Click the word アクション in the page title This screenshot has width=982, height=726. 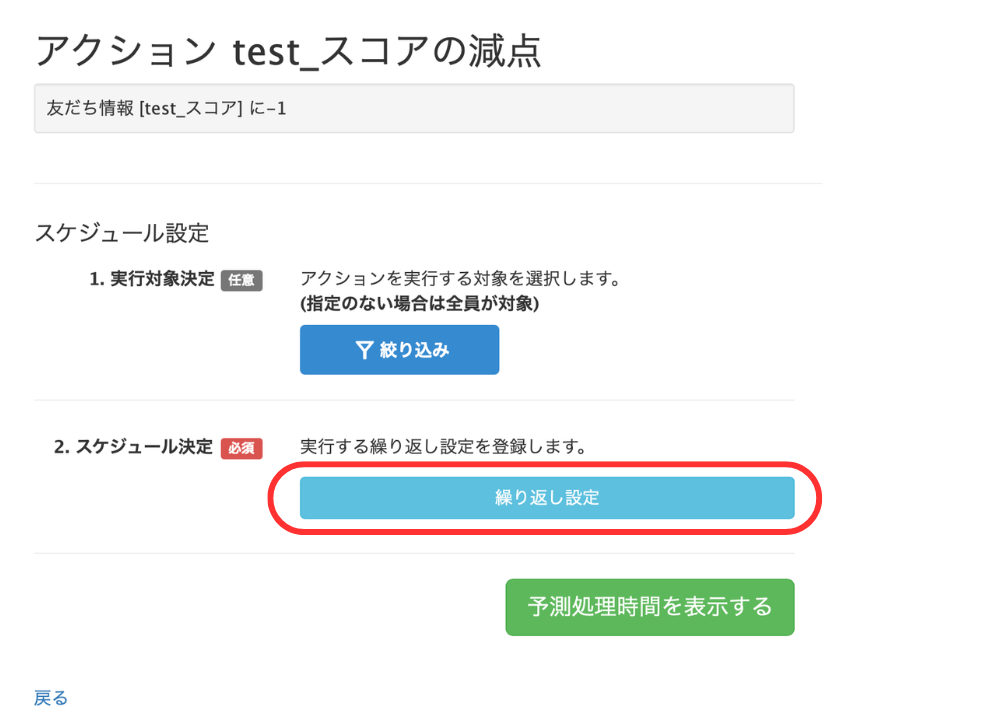pyautogui.click(x=125, y=50)
